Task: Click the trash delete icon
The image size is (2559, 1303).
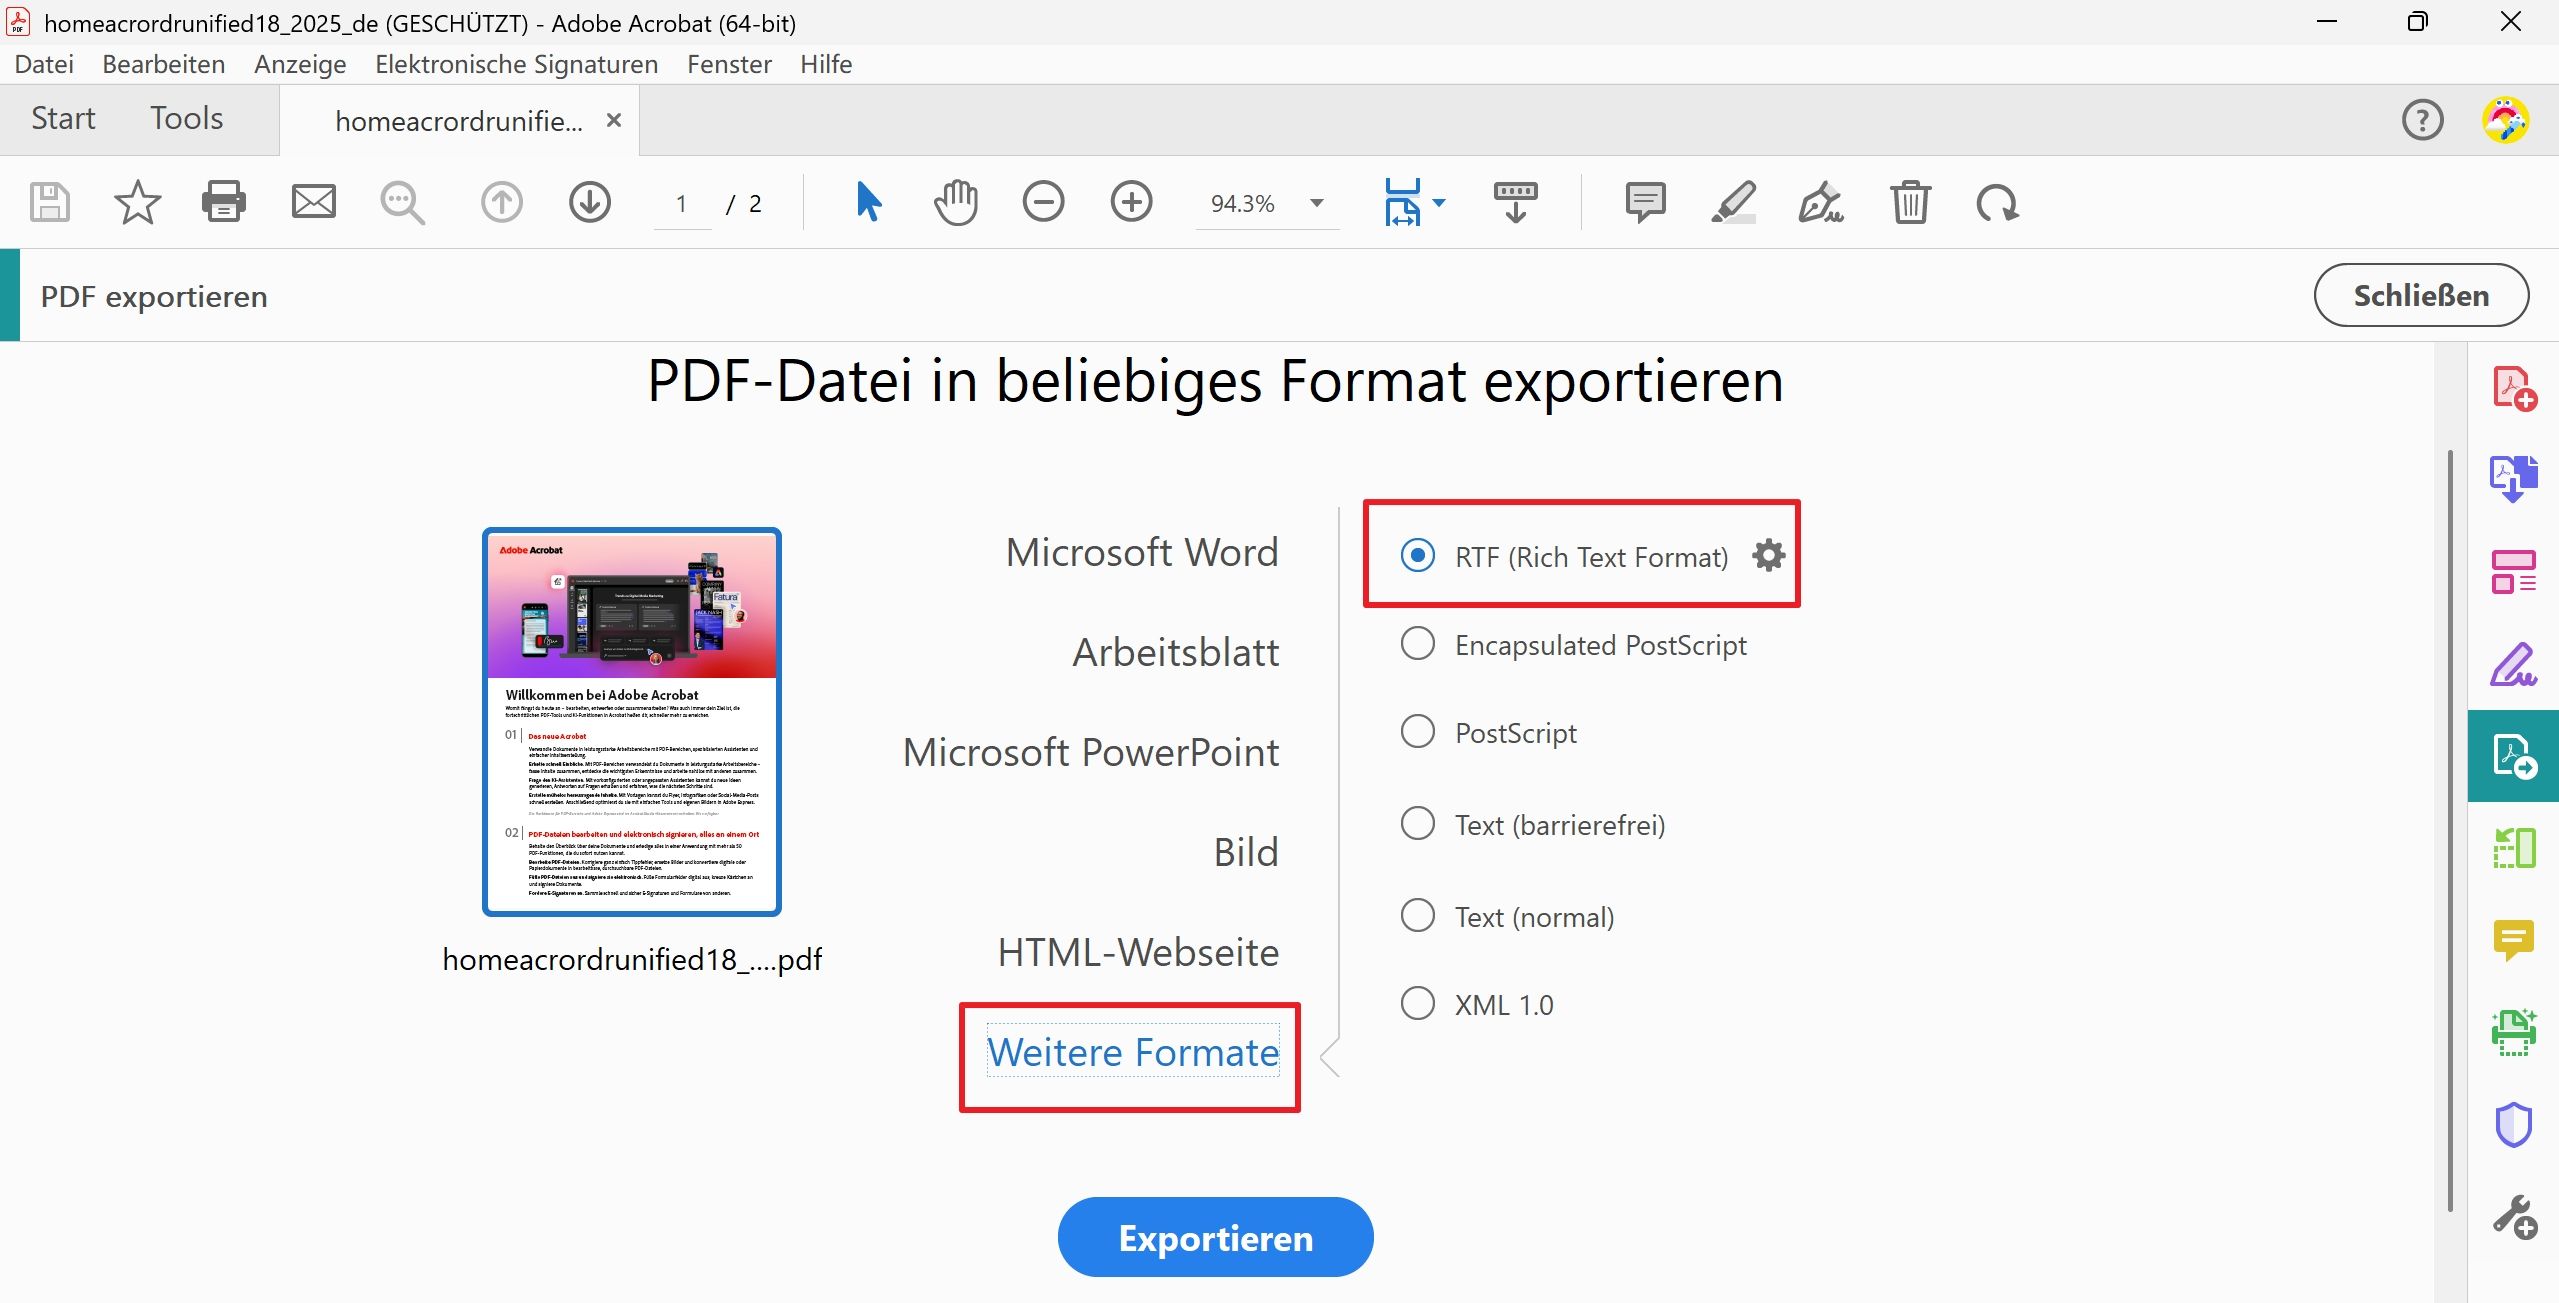Action: point(1909,203)
